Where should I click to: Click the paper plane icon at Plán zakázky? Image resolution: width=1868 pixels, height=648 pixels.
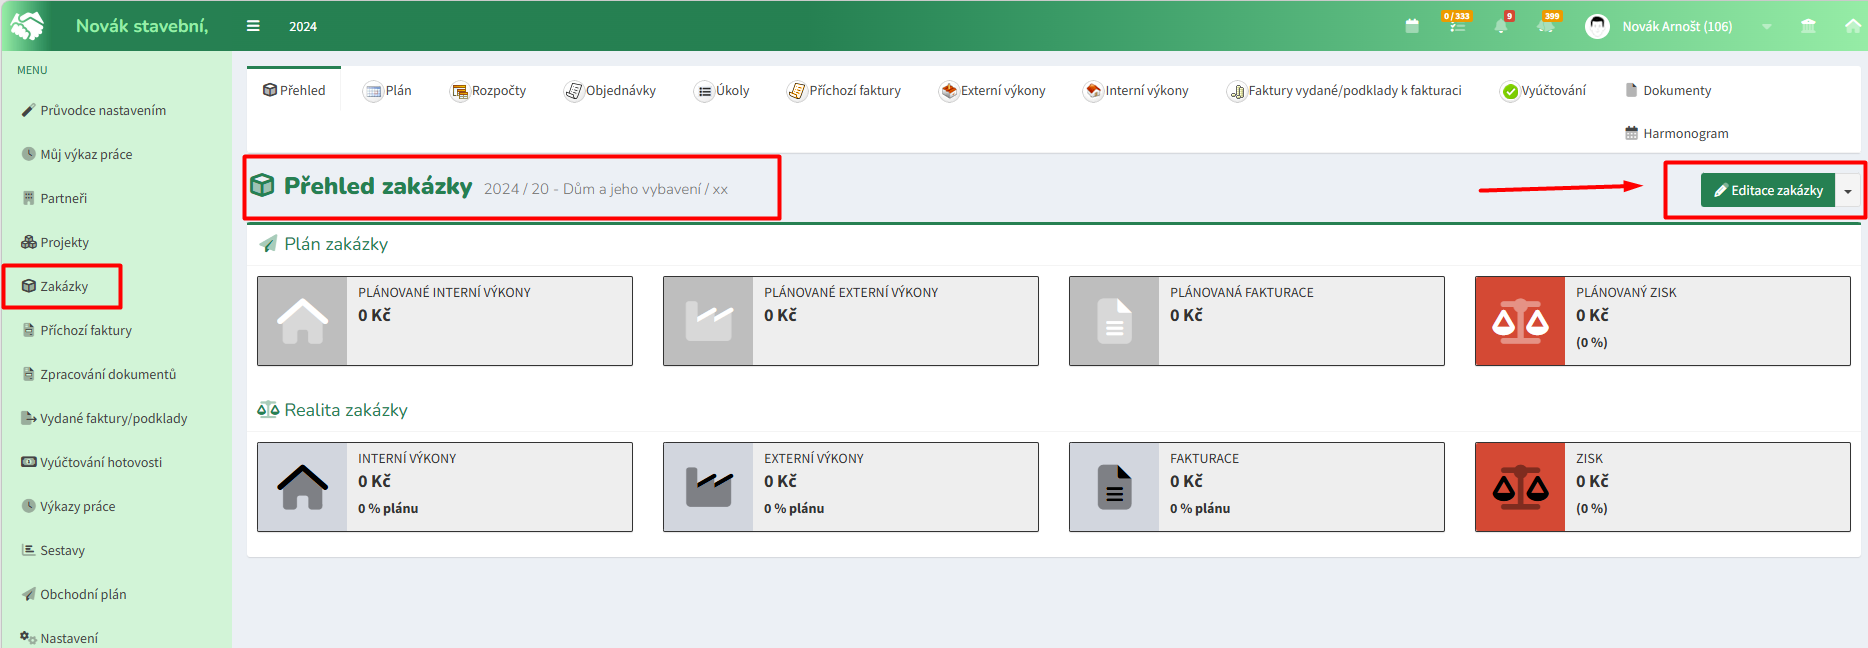pos(268,243)
